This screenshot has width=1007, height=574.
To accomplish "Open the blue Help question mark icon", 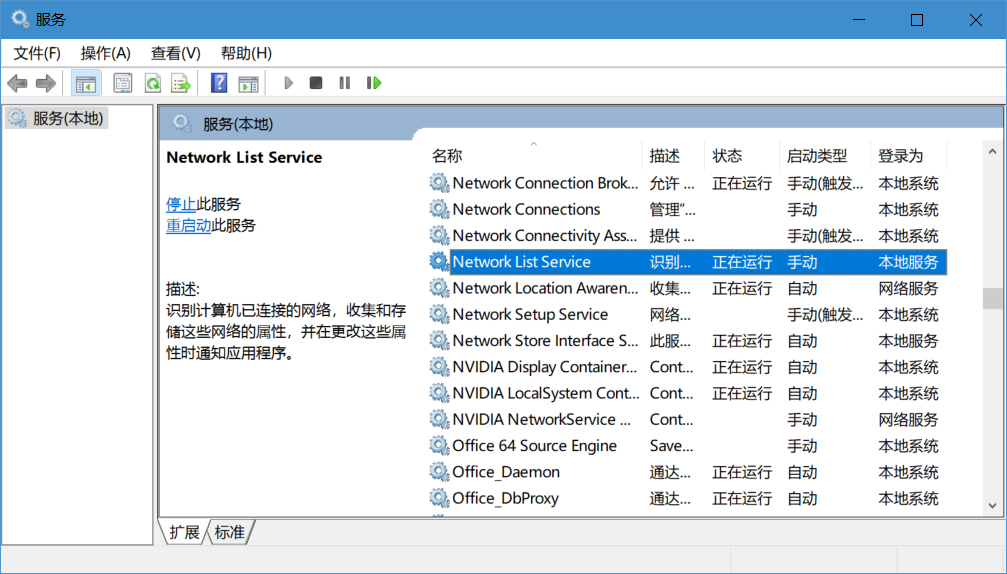I will click(219, 83).
